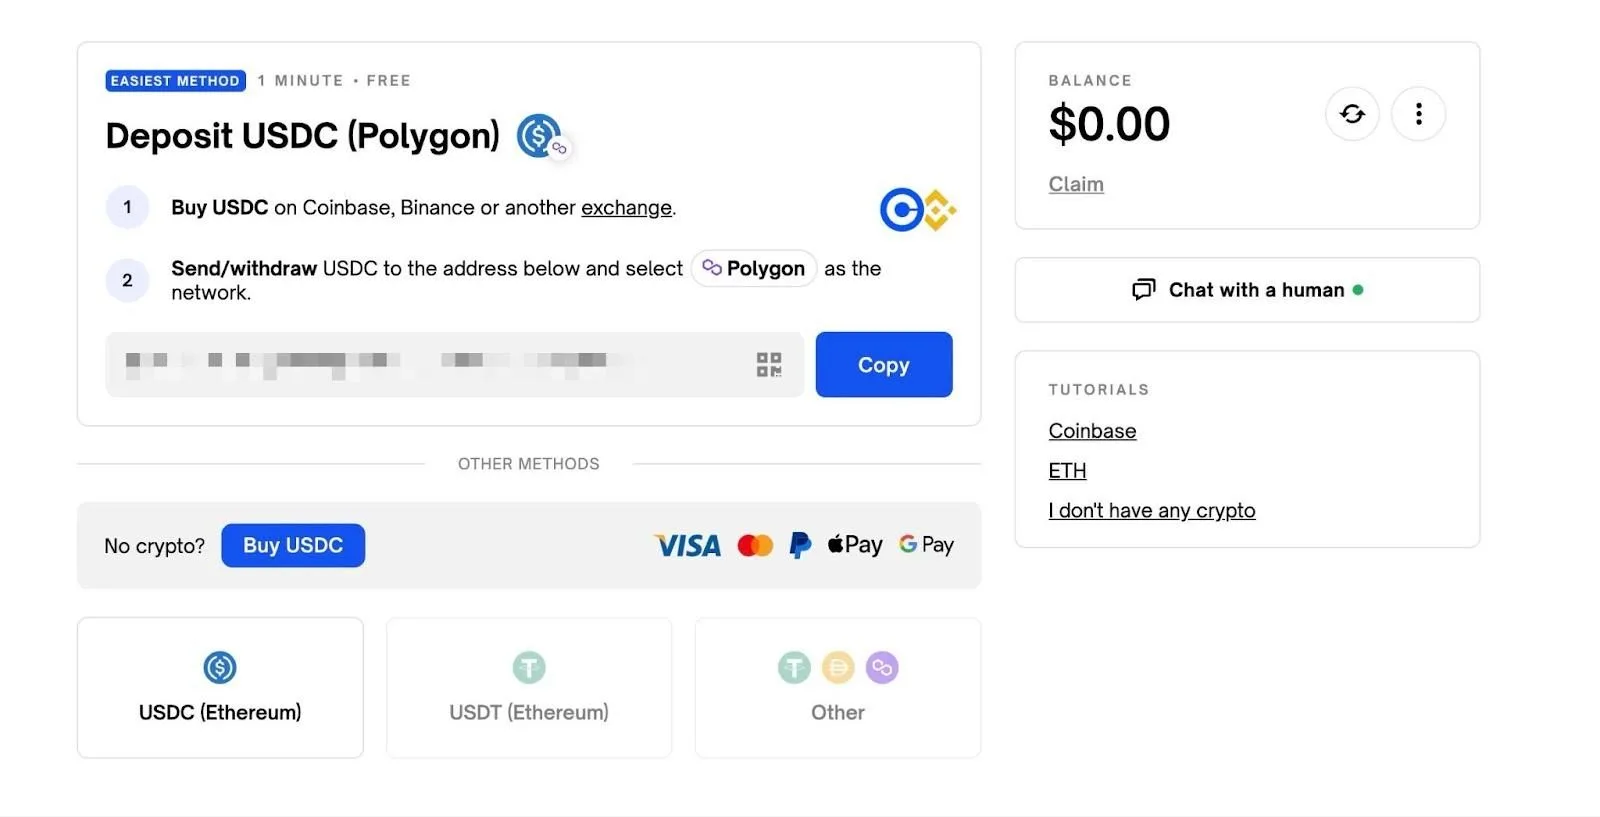
Task: Select the USDC (Ethereum) deposit method
Action: 220,688
